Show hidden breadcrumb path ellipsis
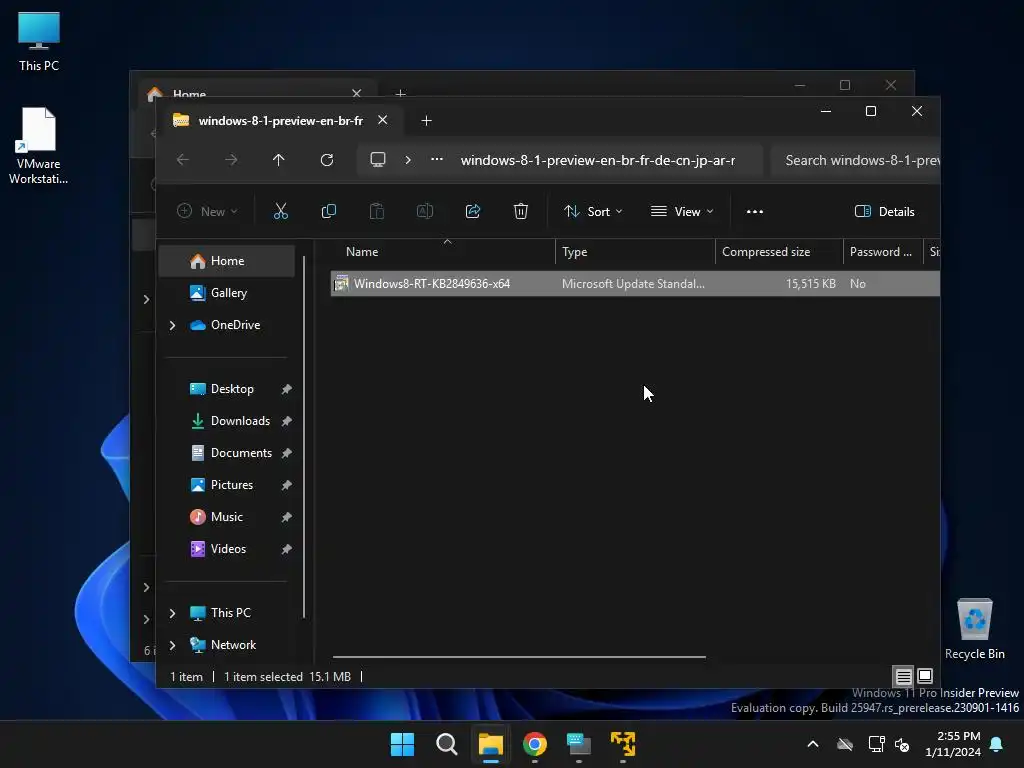The width and height of the screenshot is (1024, 768). 437,159
